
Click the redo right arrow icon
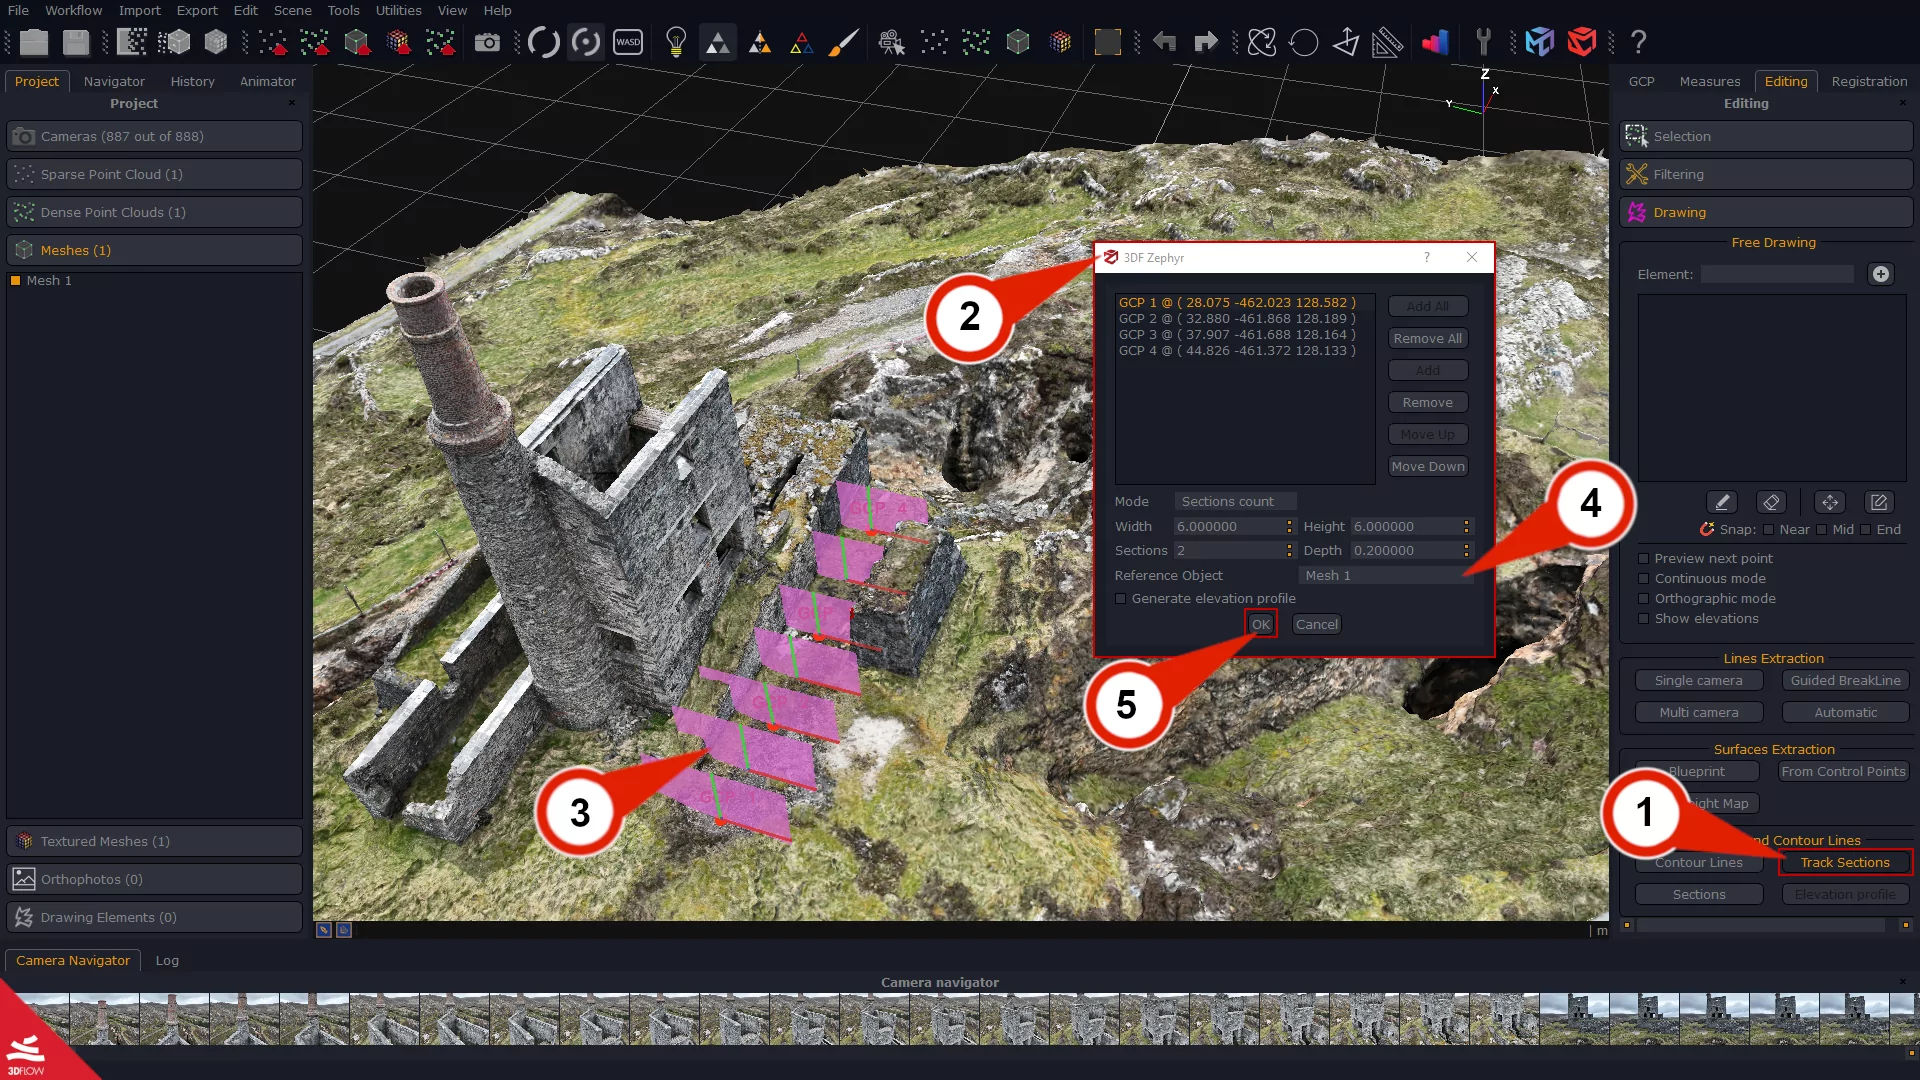[1206, 42]
